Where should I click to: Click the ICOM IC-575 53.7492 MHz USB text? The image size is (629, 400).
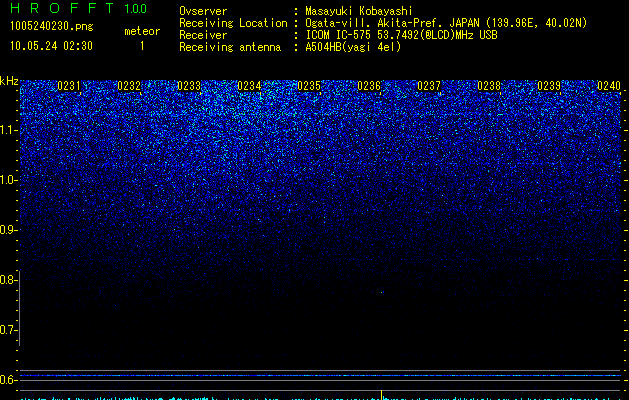401,35
